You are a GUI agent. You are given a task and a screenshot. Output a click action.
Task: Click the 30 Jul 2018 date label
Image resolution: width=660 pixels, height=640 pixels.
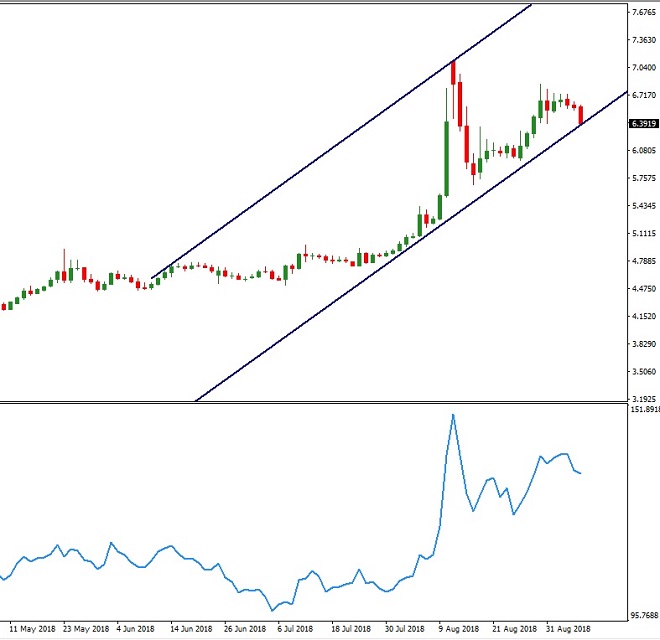tap(405, 629)
